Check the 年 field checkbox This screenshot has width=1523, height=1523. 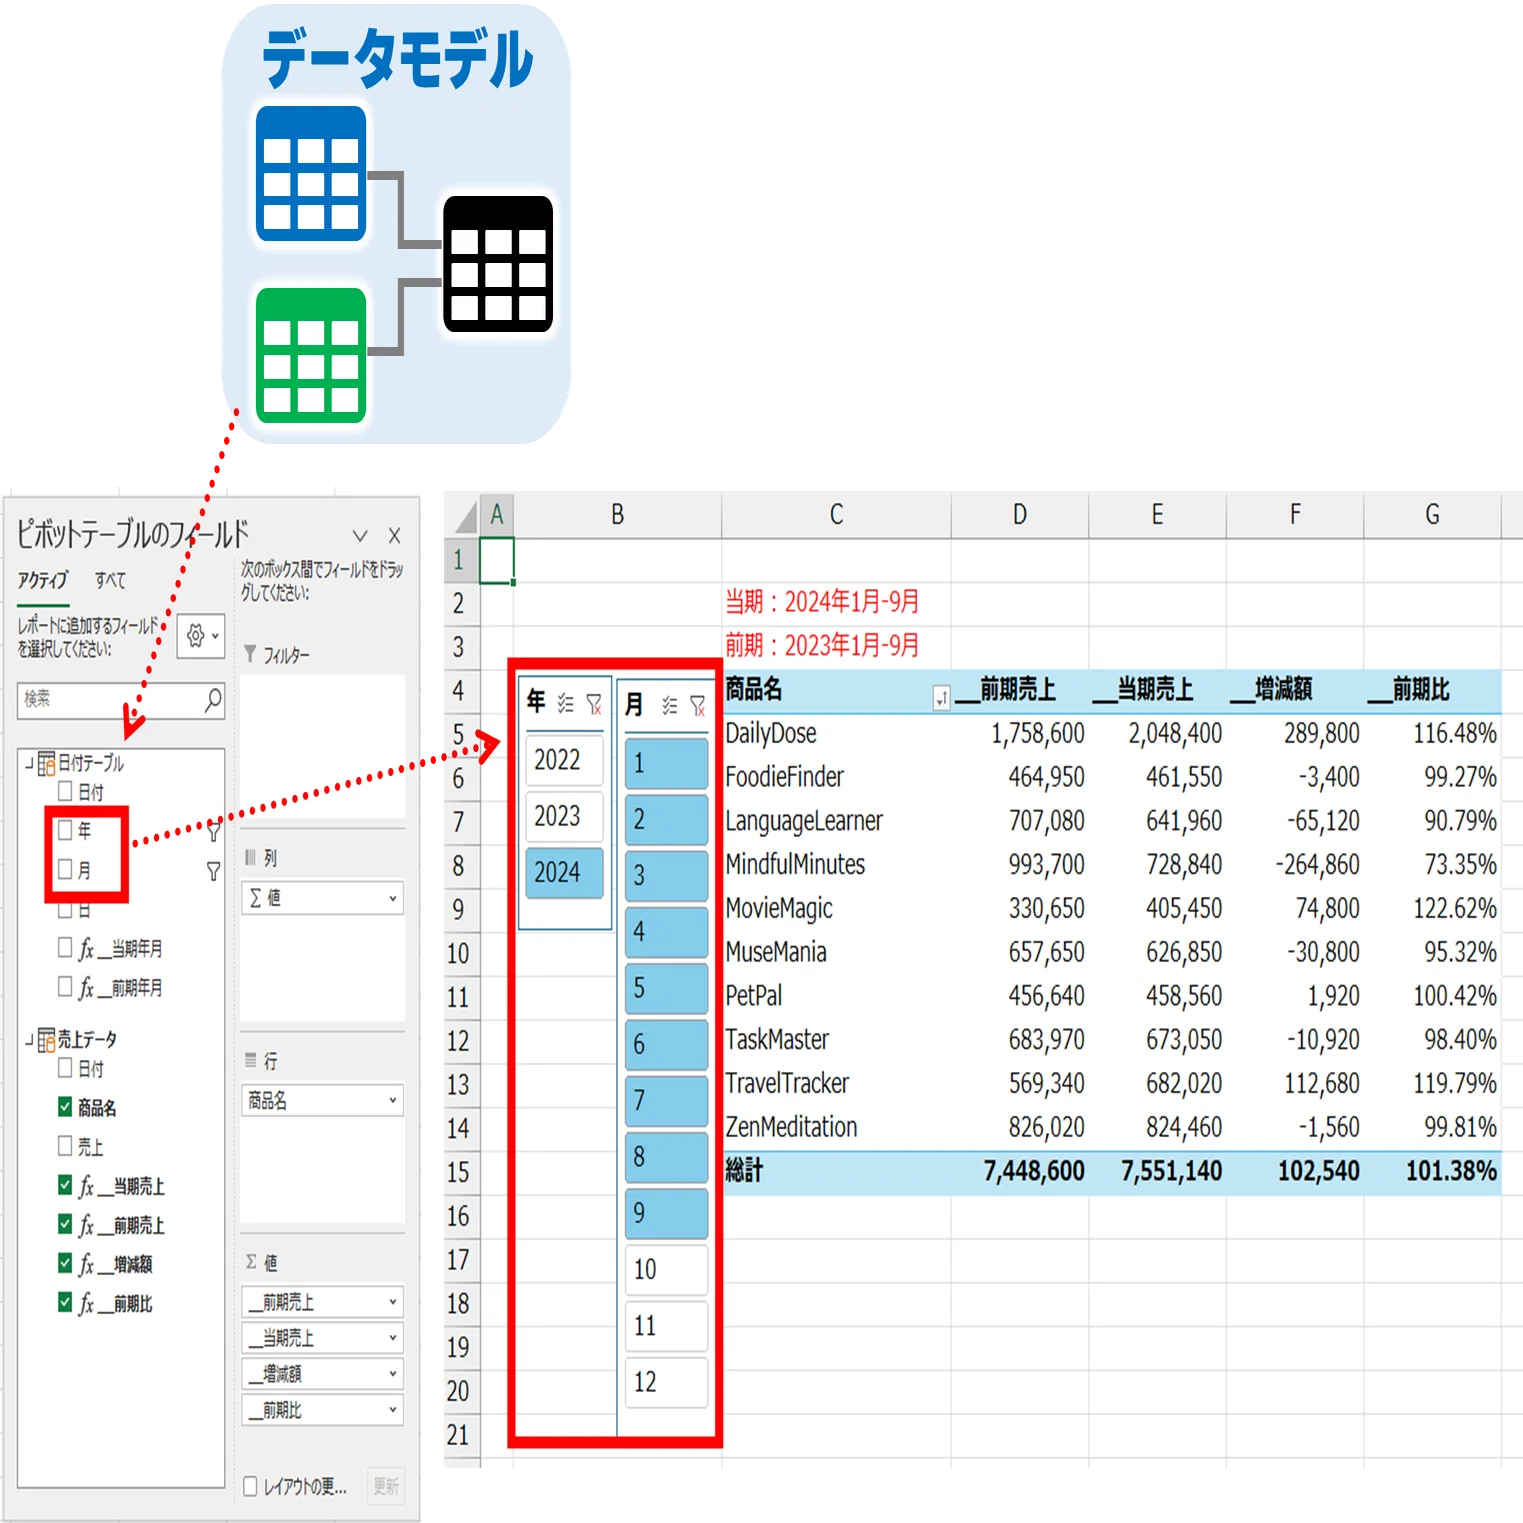click(x=65, y=830)
